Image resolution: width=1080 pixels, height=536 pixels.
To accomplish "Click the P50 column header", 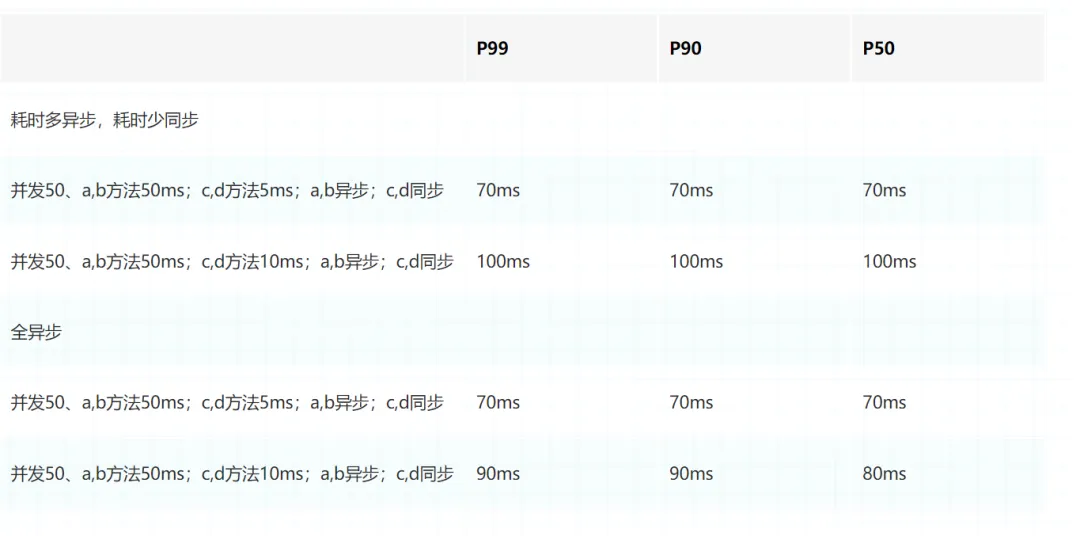I will [878, 48].
